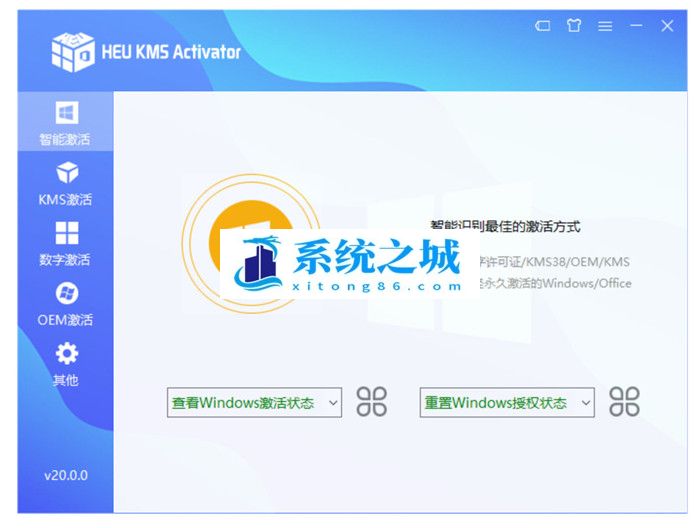Close the HEU KMS Activator window
The image size is (700, 528).
click(667, 26)
